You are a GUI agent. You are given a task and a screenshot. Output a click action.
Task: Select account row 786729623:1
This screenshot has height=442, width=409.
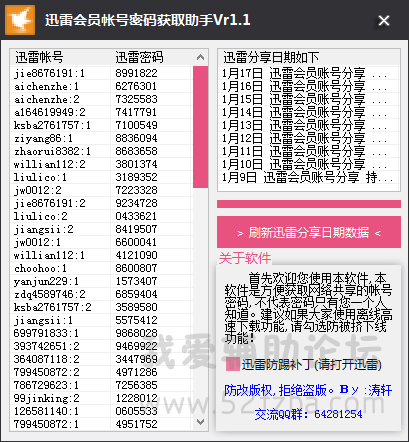pyautogui.click(x=102, y=385)
